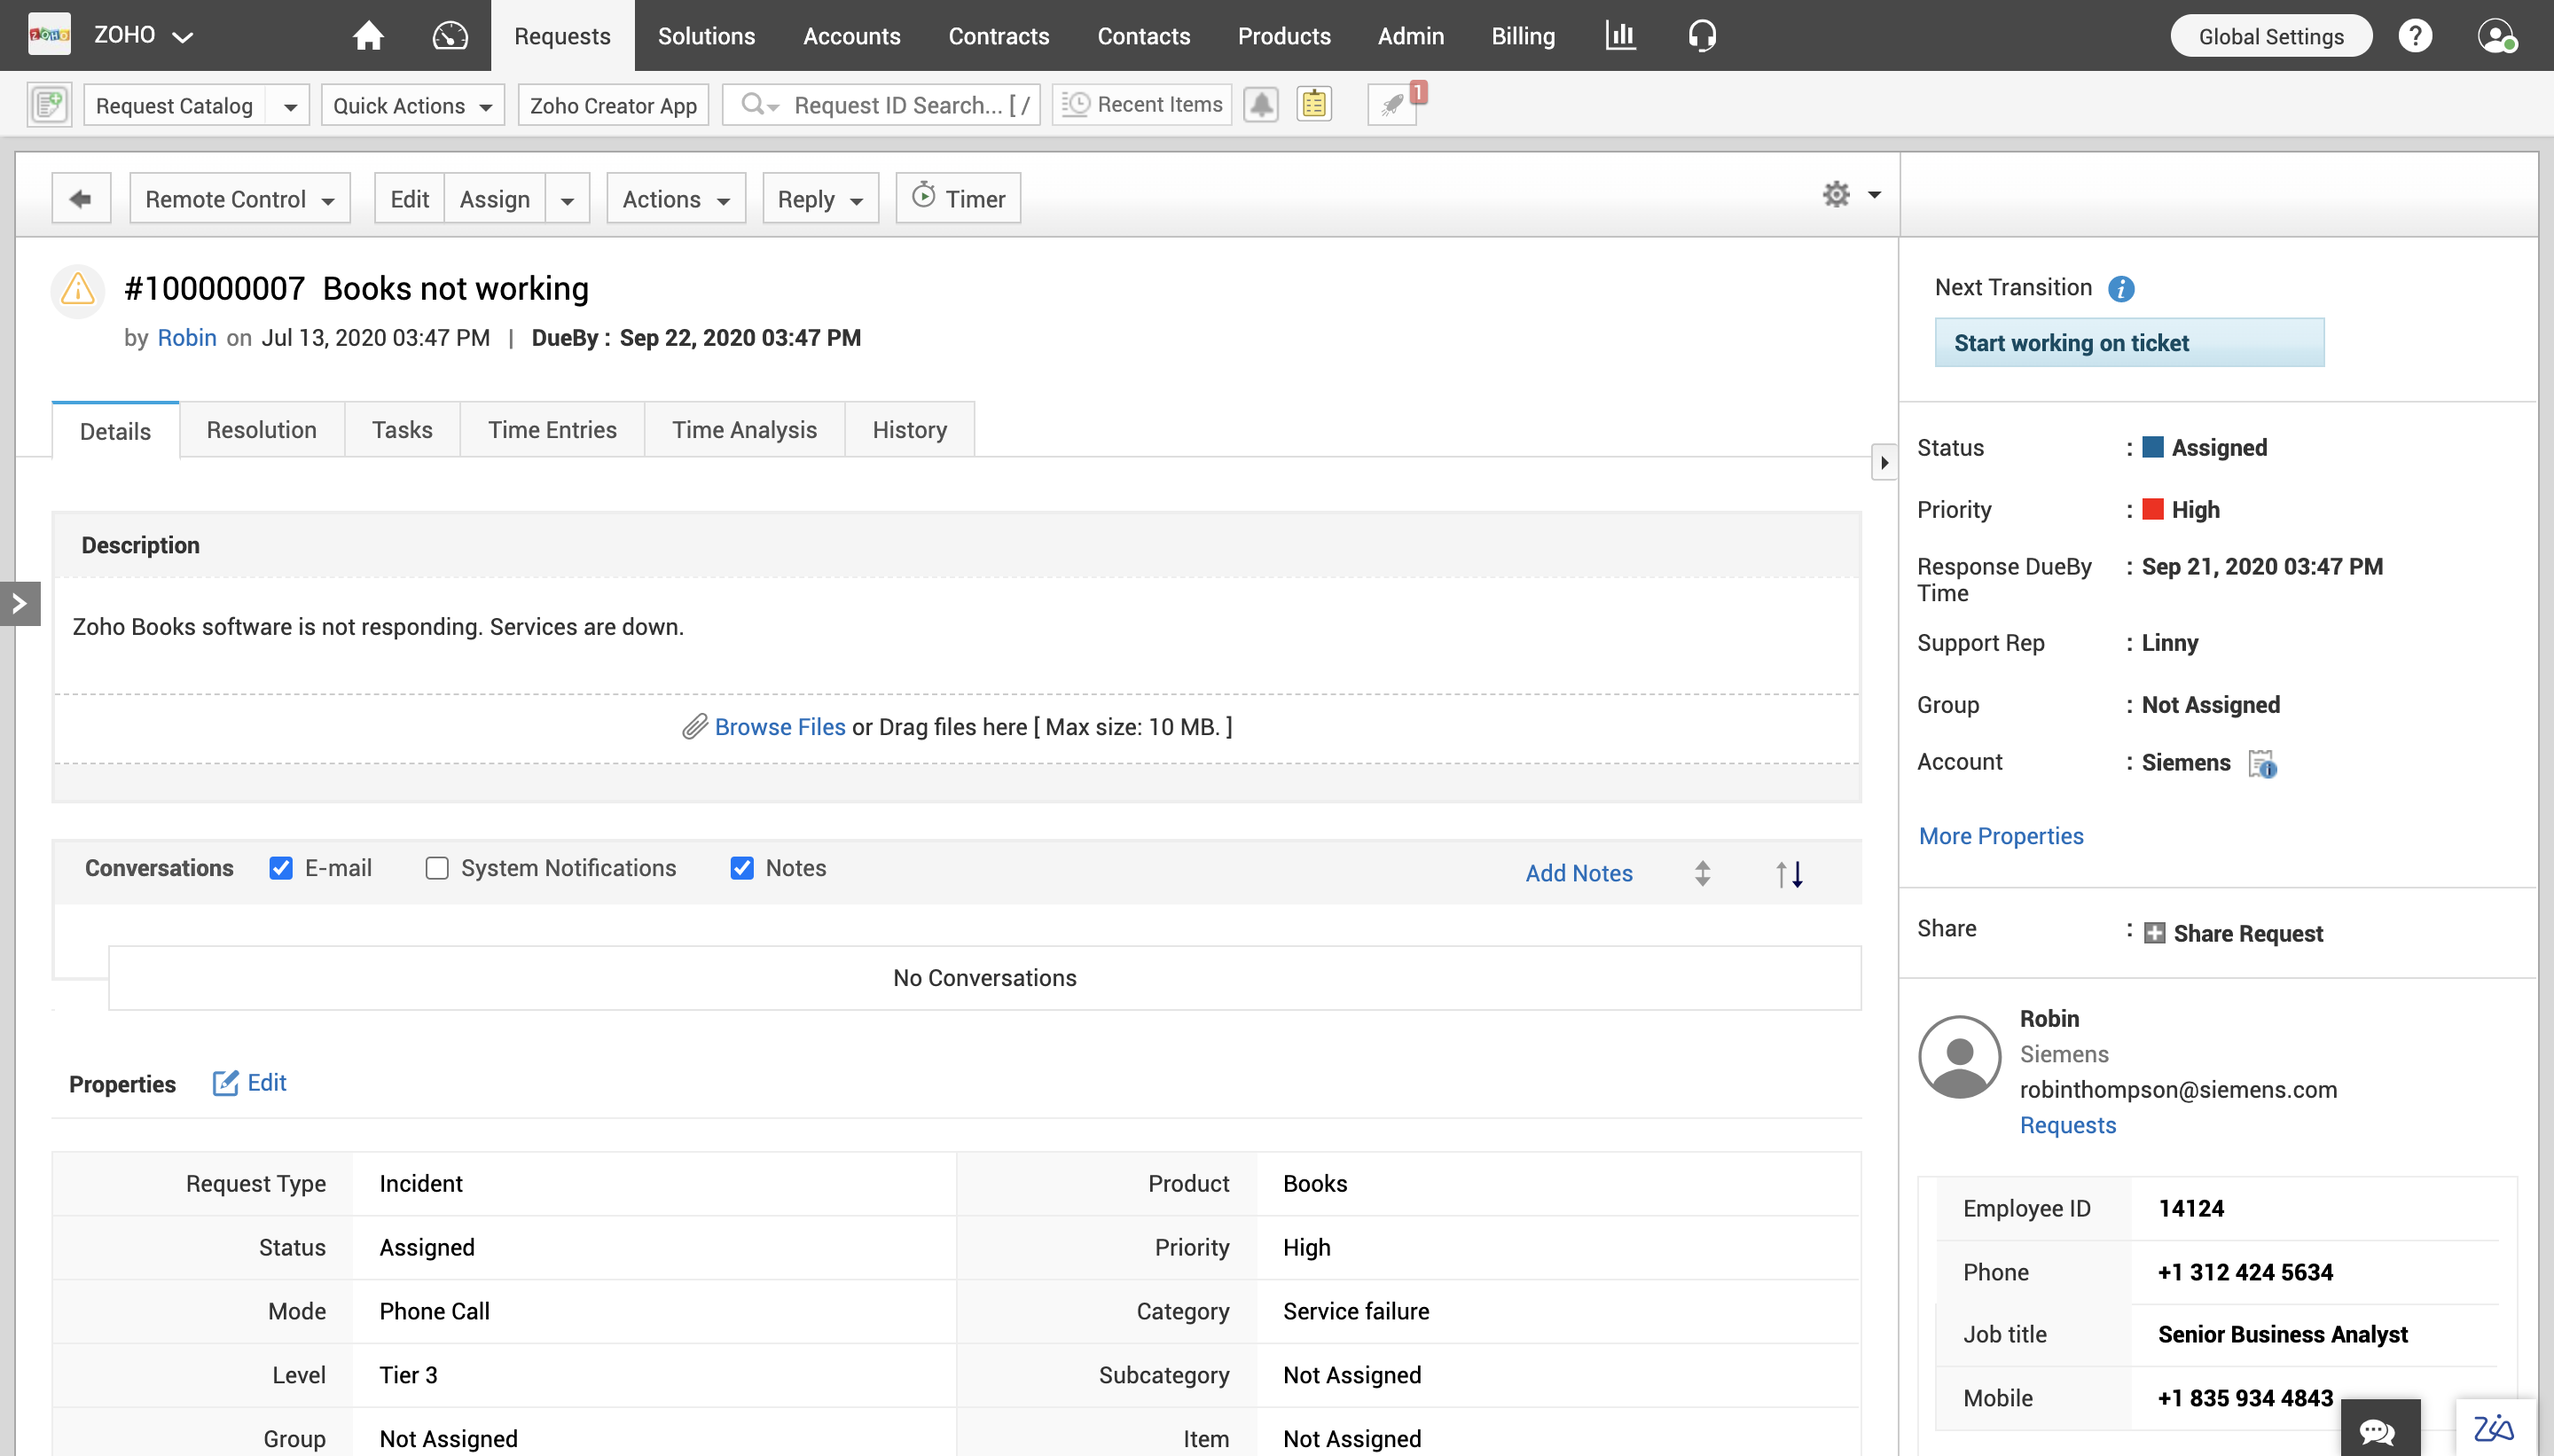Expand the Actions dropdown menu
This screenshot has height=1456, width=2554.
point(676,199)
